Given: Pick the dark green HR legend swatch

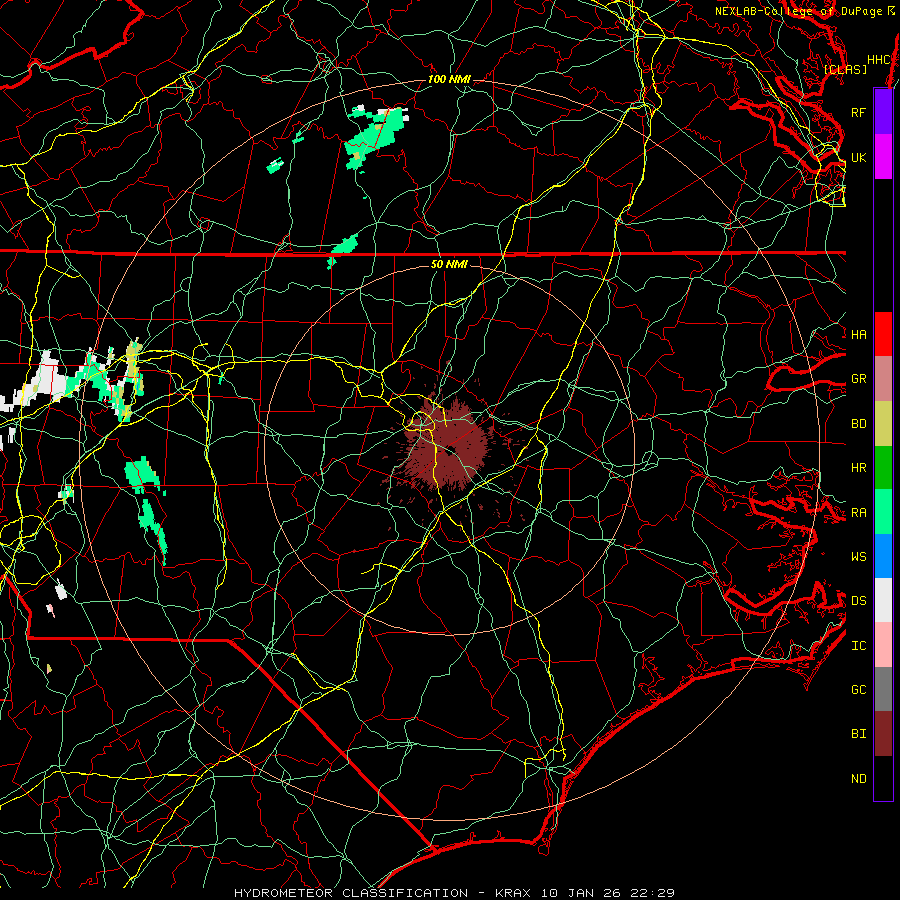Looking at the screenshot, I should tap(883, 468).
